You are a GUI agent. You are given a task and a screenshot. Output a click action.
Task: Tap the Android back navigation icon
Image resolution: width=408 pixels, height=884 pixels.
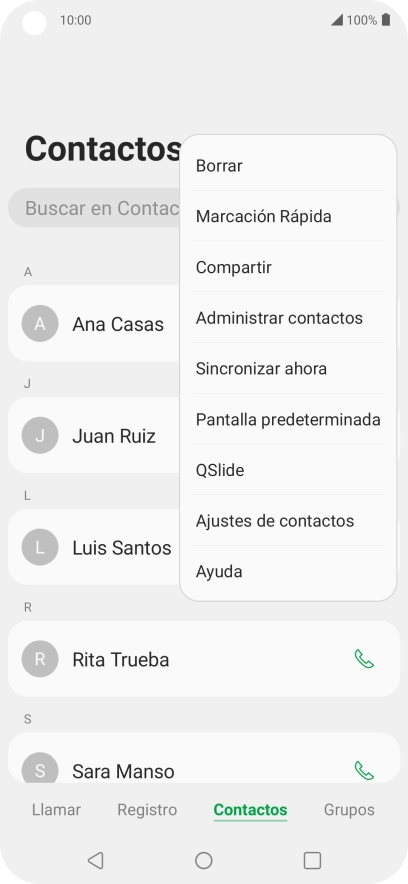pyautogui.click(x=95, y=860)
